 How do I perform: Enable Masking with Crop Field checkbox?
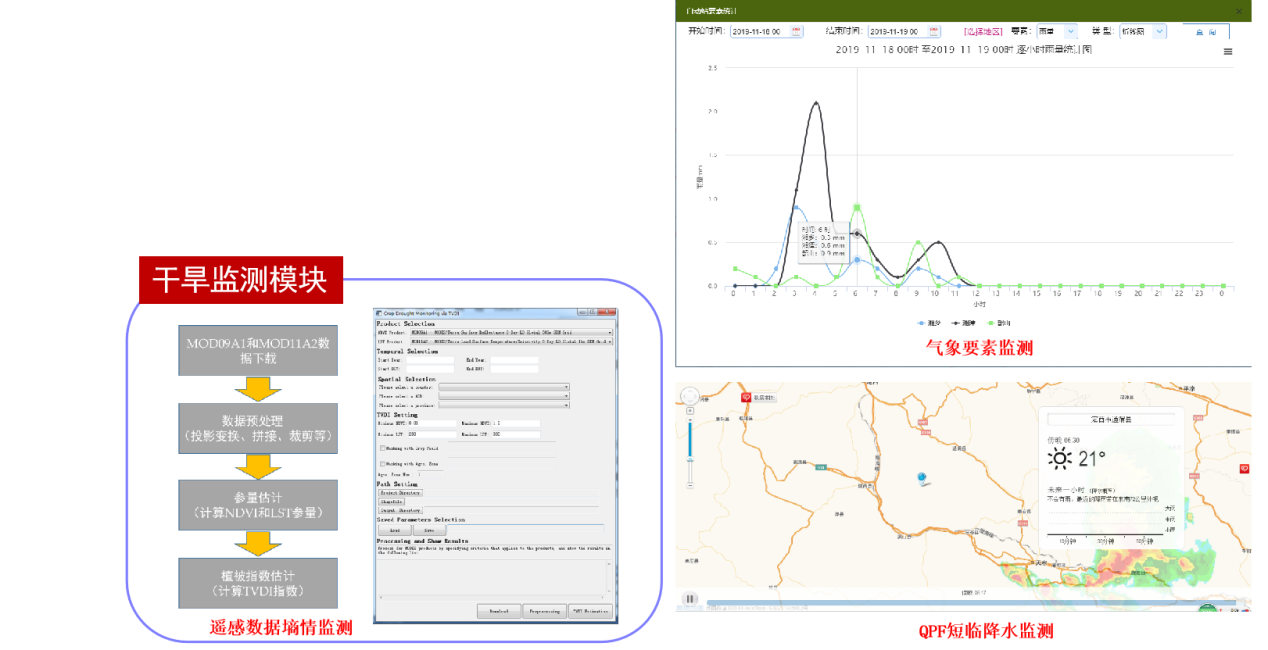click(383, 448)
